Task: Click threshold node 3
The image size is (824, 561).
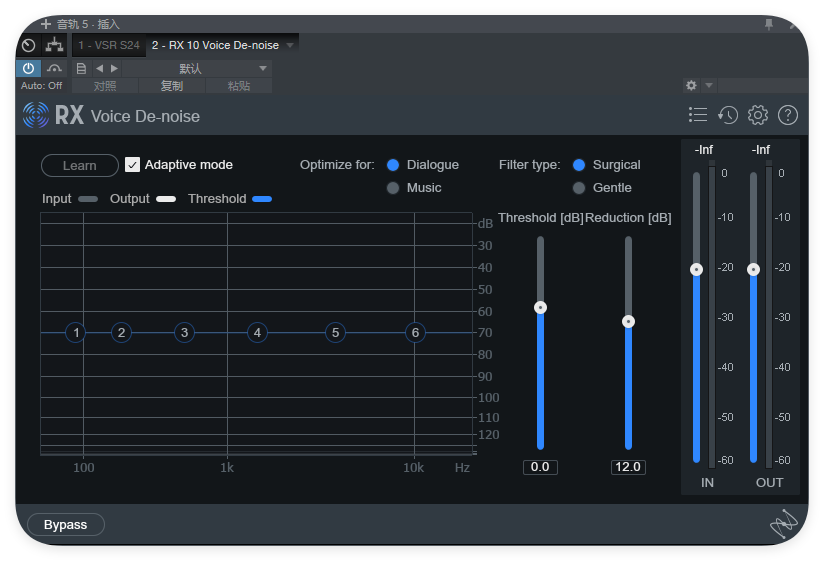Action: point(184,333)
